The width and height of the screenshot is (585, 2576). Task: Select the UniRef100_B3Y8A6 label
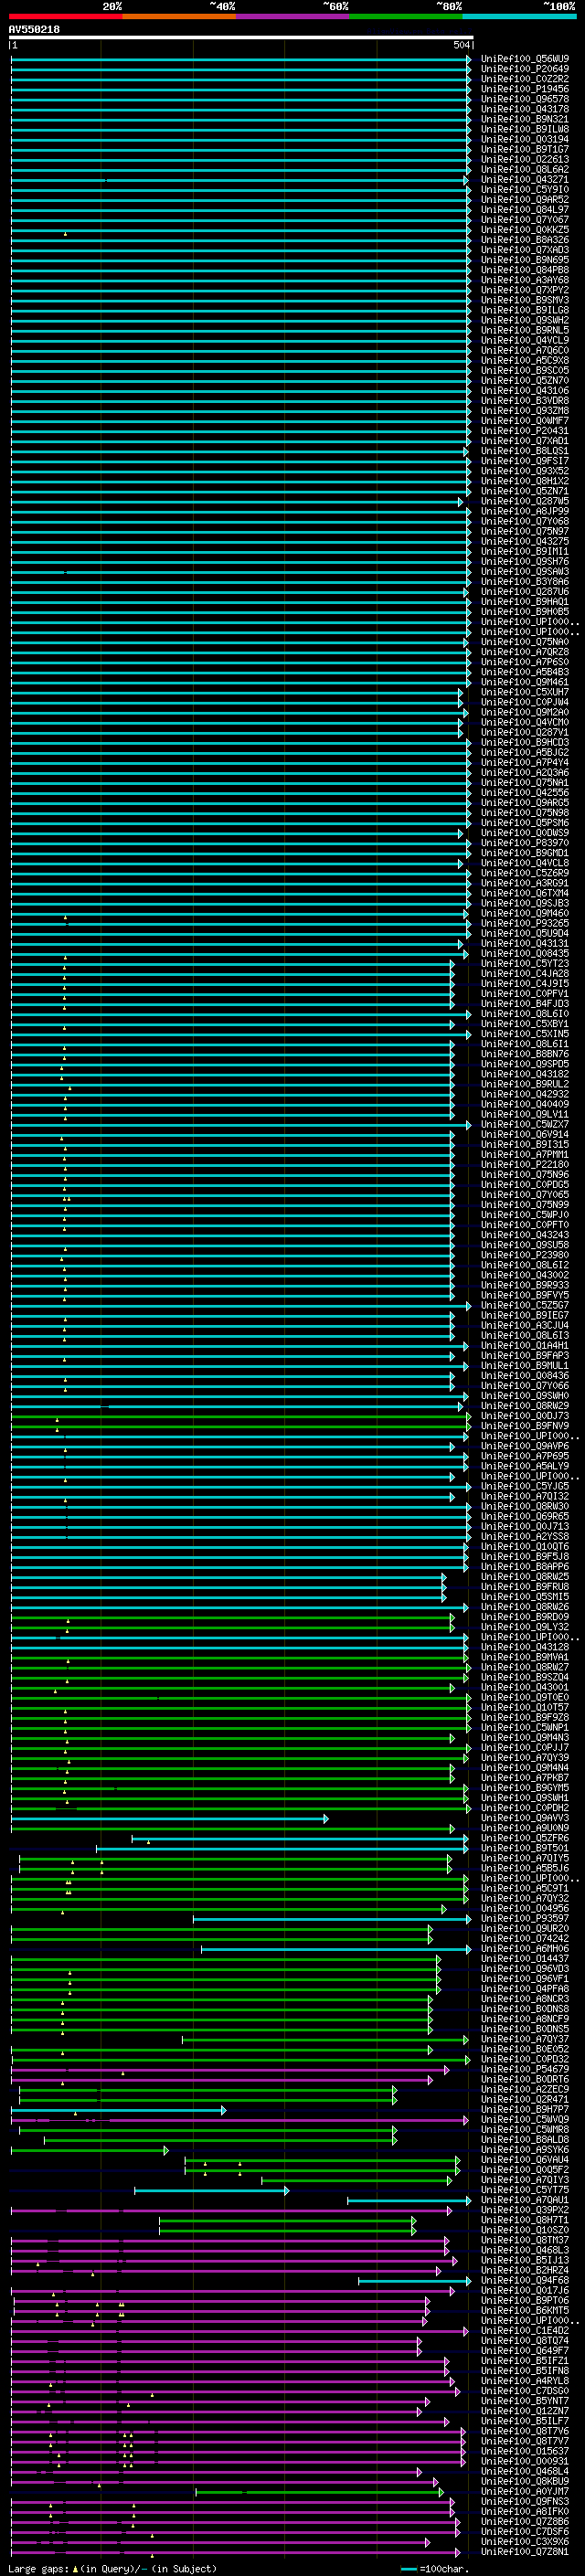click(x=525, y=582)
